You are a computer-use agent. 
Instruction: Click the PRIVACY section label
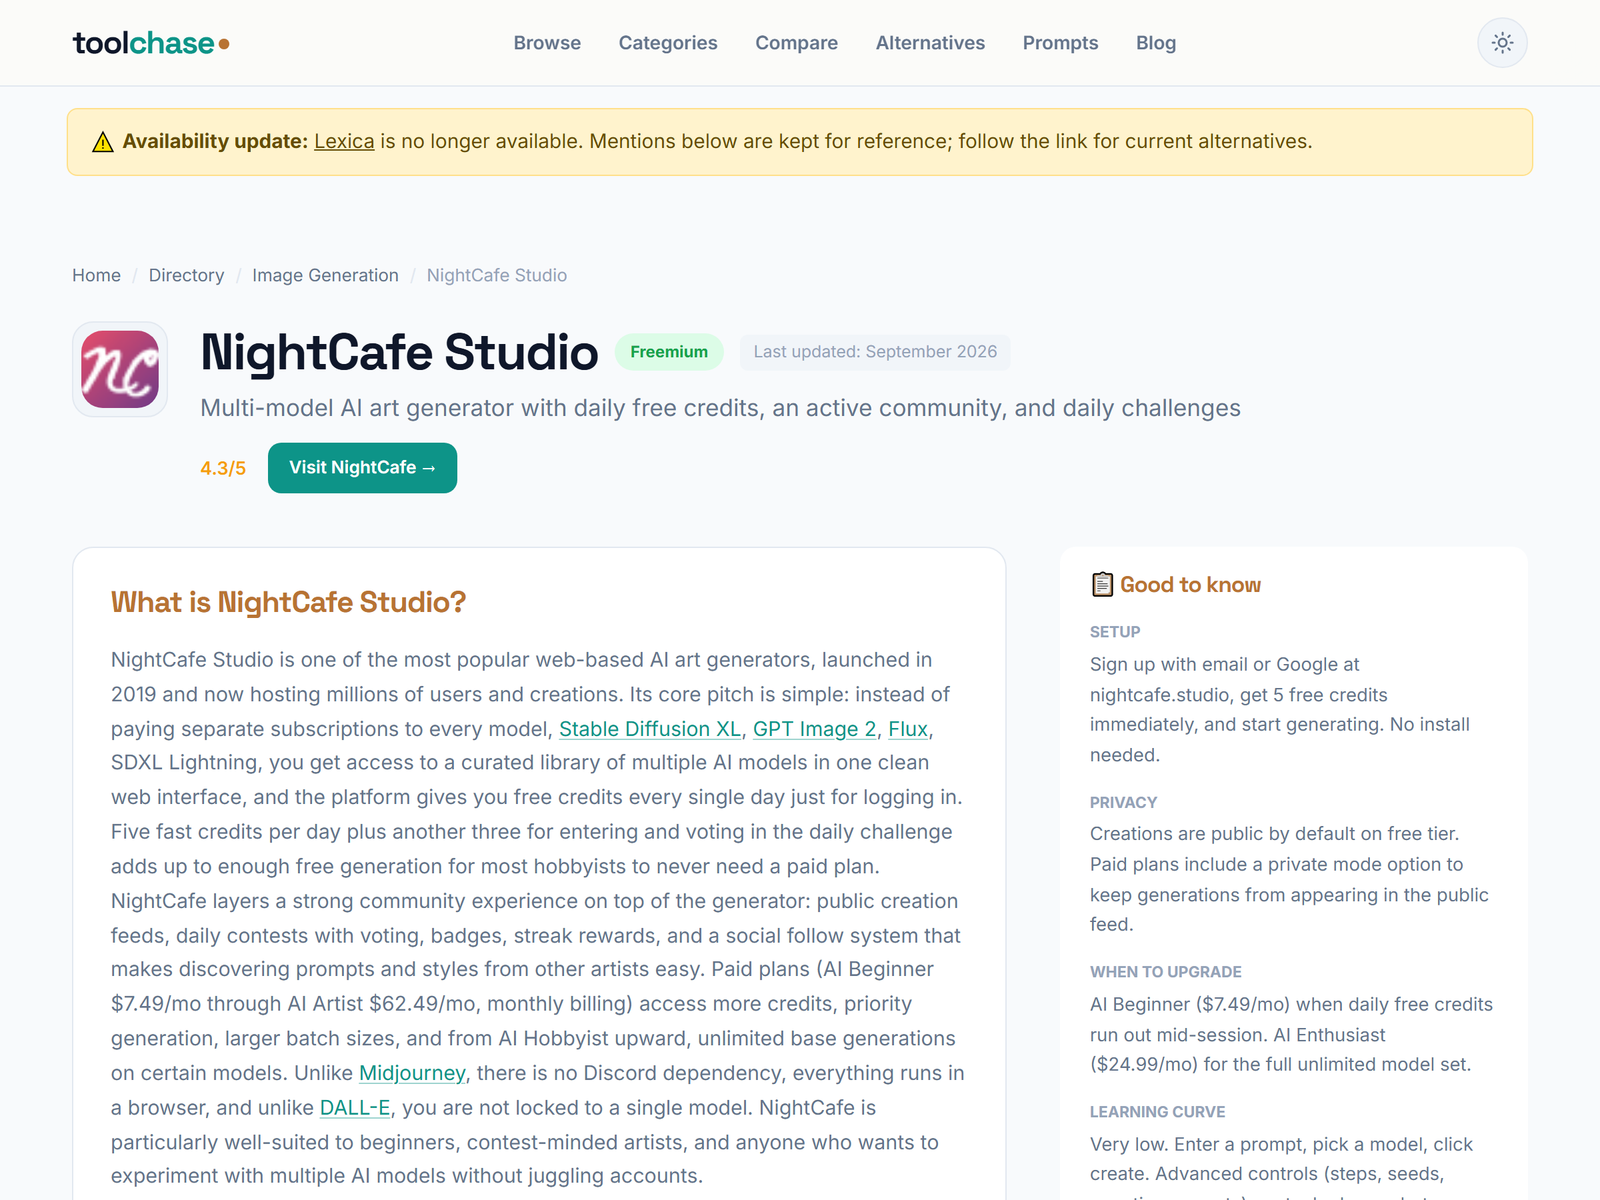[x=1123, y=802]
